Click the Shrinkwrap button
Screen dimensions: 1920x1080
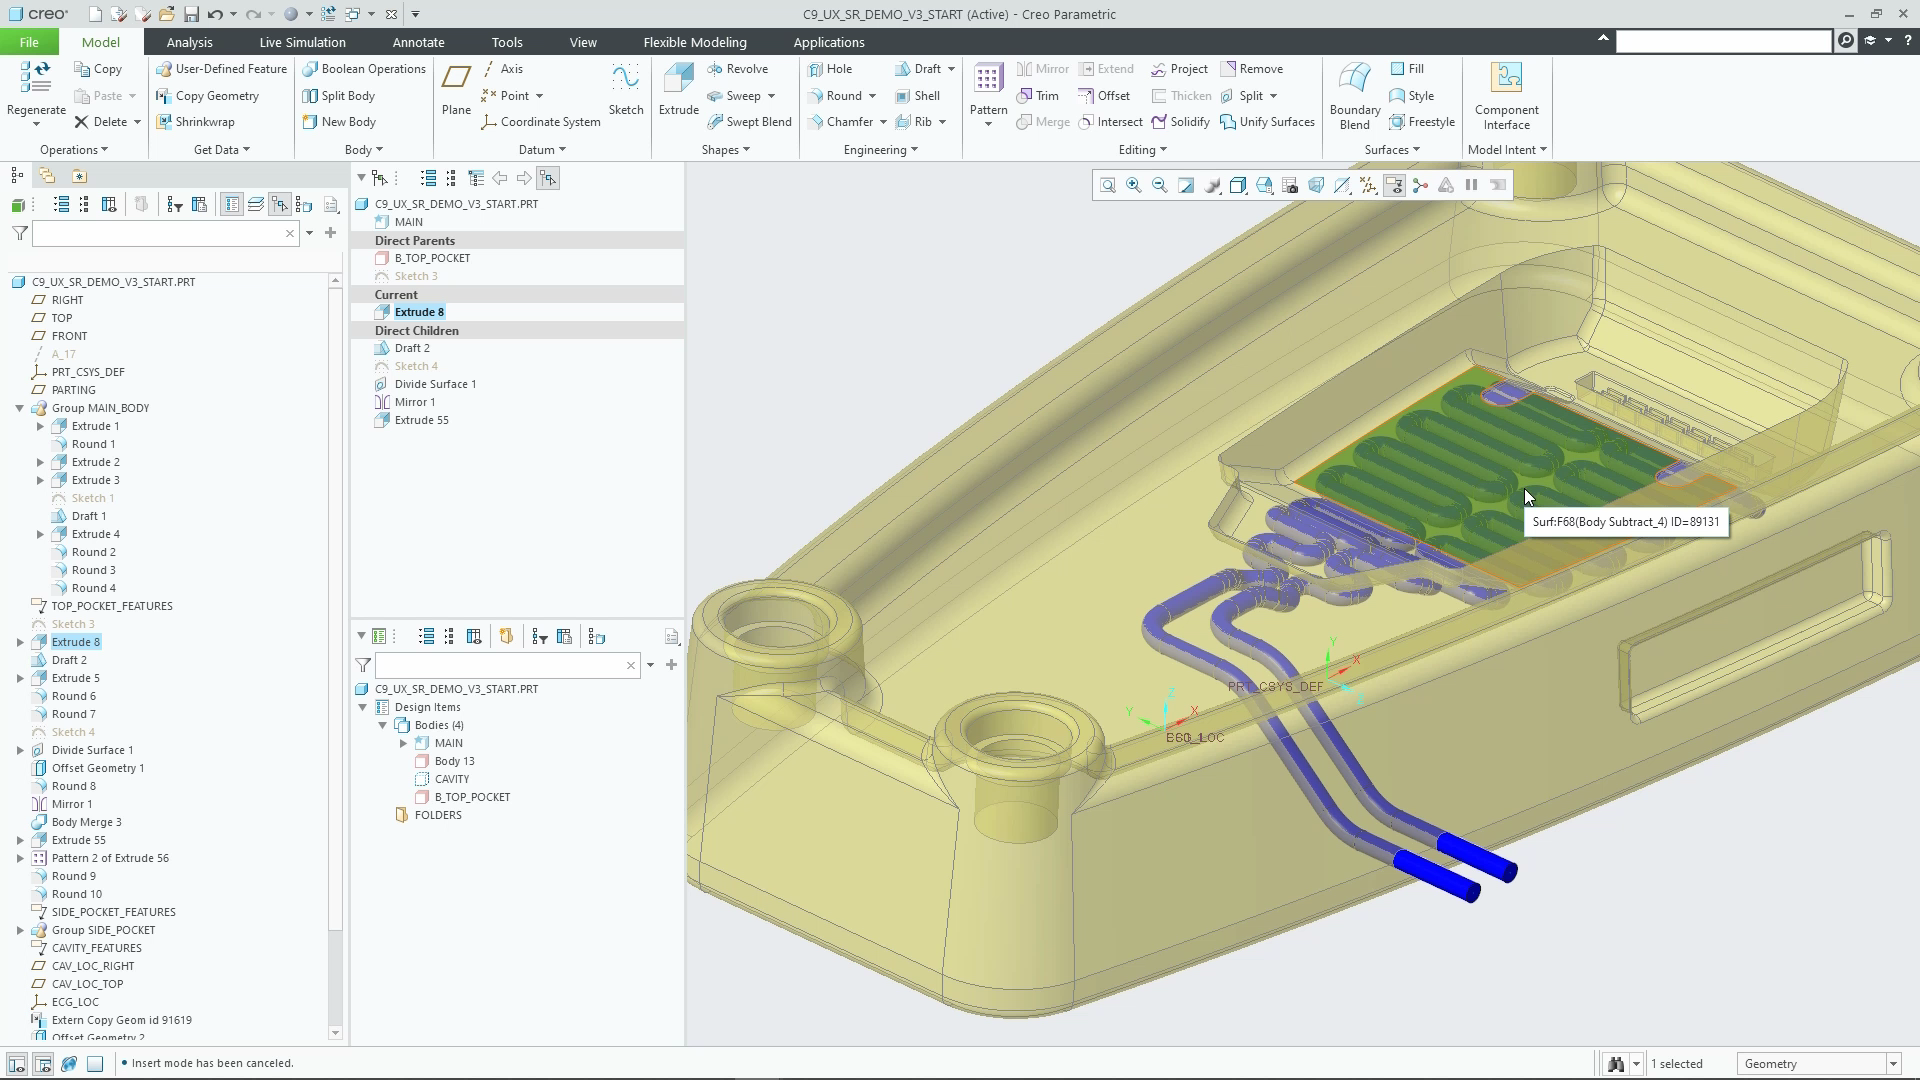(195, 122)
